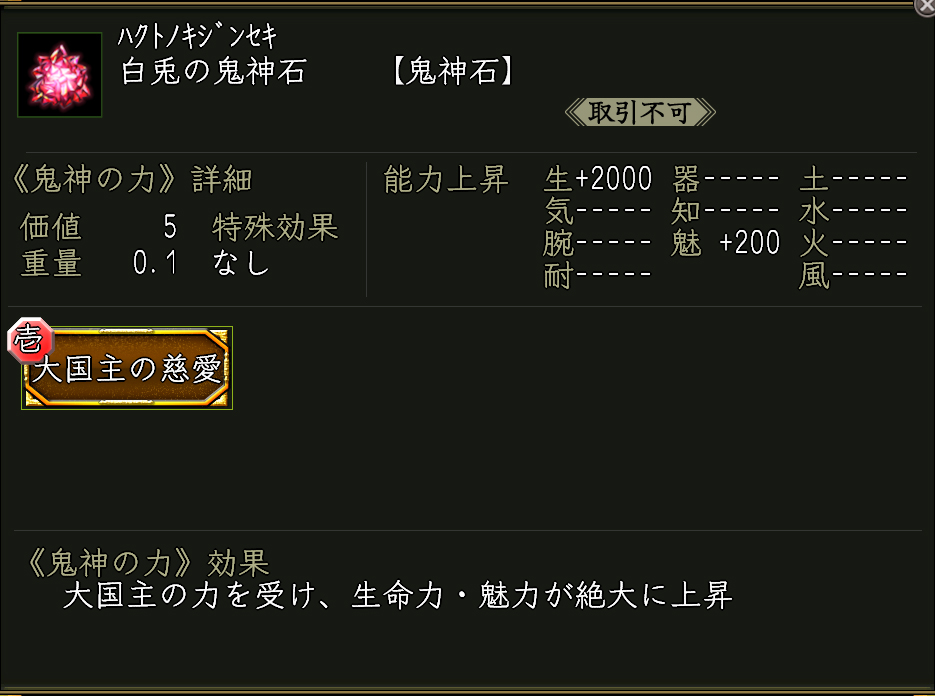Click the 《鬼神の力》詳細 section header
This screenshot has height=696, width=935.
(x=130, y=180)
